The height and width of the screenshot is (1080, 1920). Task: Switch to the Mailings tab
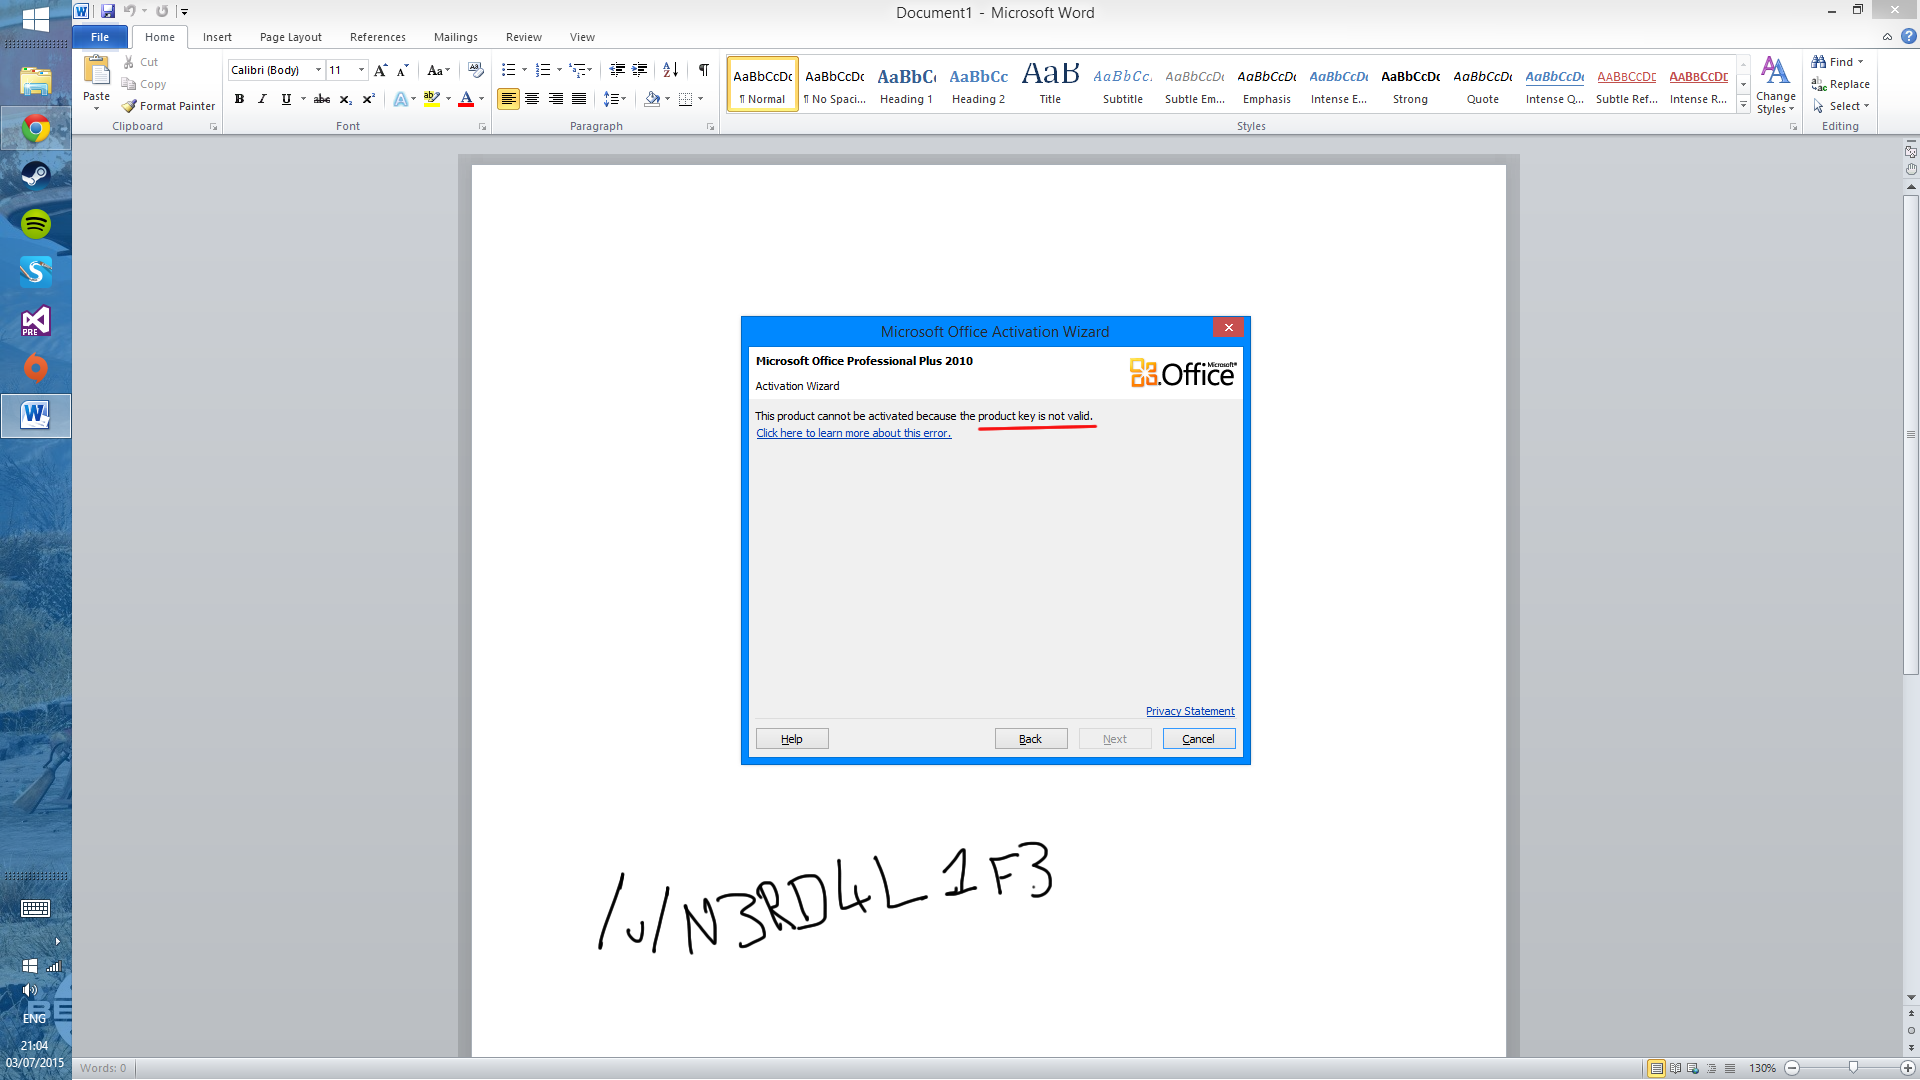pos(455,37)
